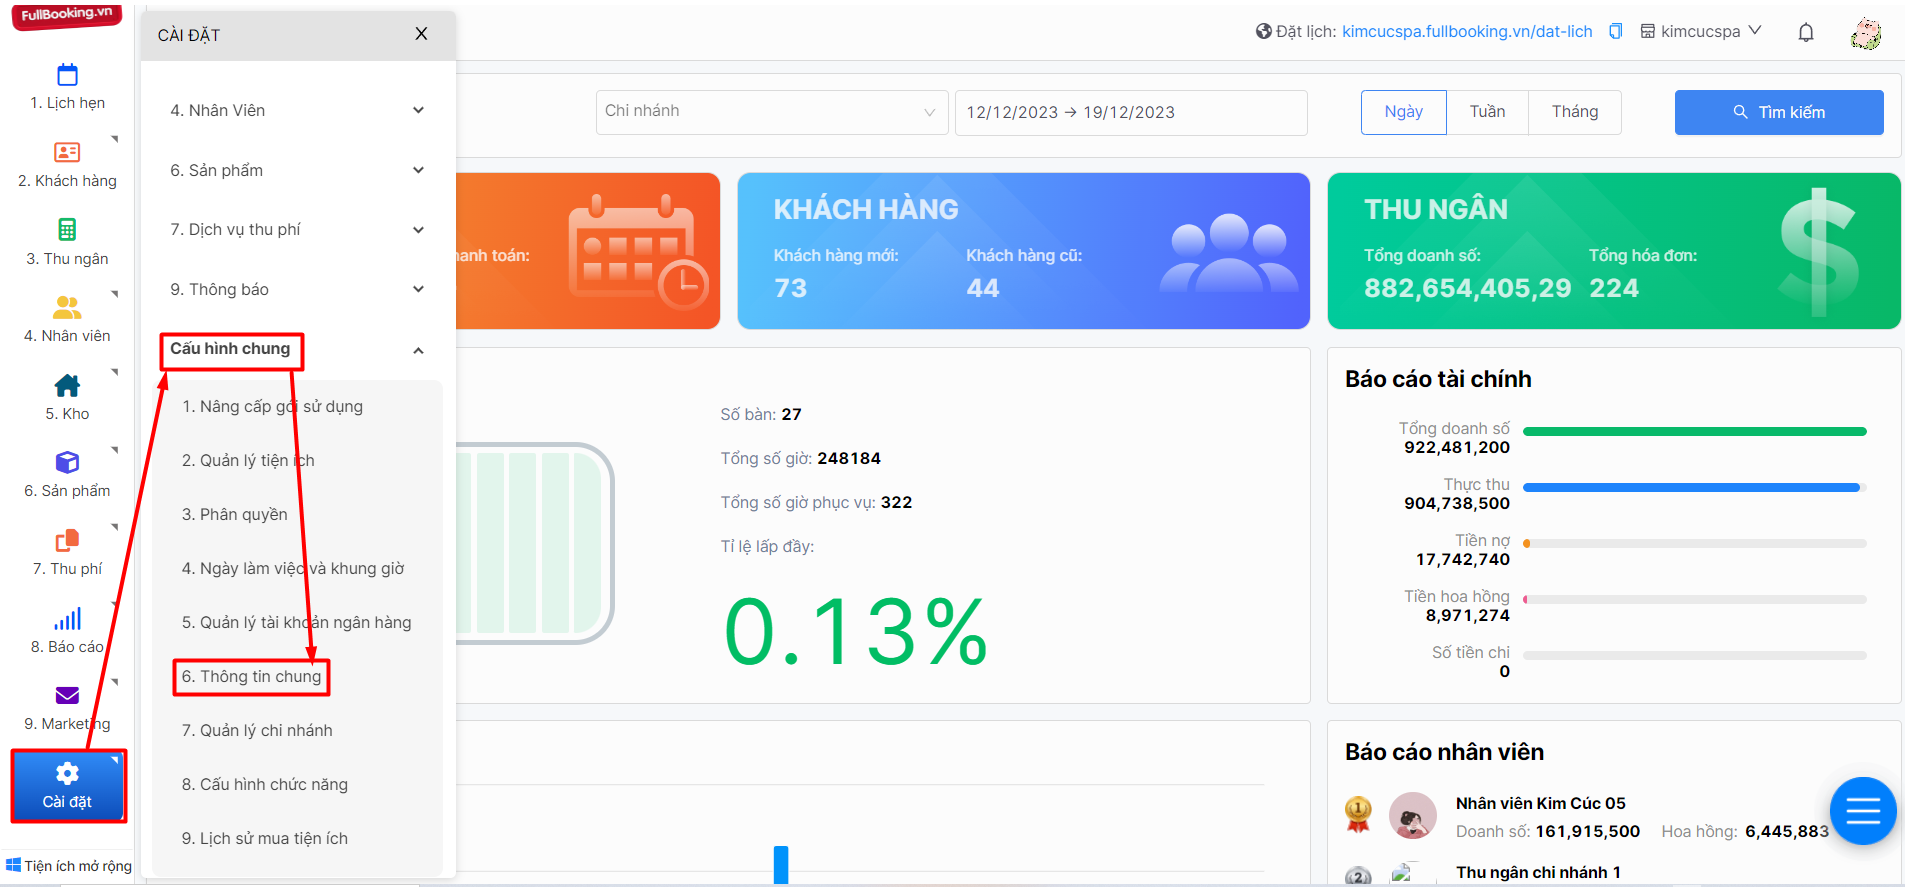Switch to the Tuần tab
The width and height of the screenshot is (1905, 887).
(x=1487, y=112)
